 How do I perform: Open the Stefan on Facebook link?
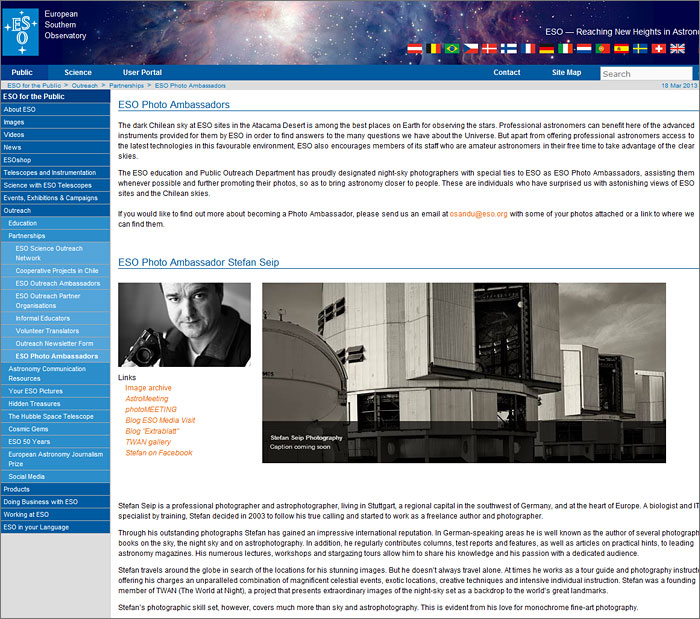159,453
